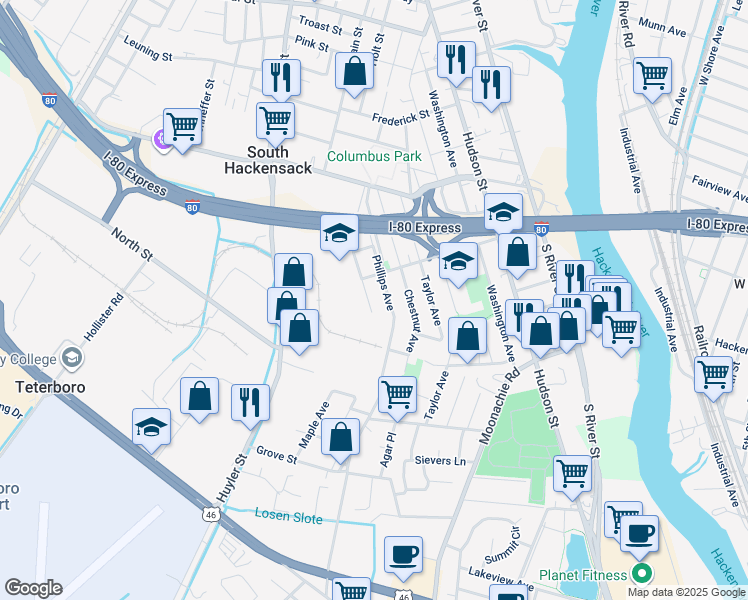The width and height of the screenshot is (748, 600).
Task: Click the Google logo link
Action: 33,588
